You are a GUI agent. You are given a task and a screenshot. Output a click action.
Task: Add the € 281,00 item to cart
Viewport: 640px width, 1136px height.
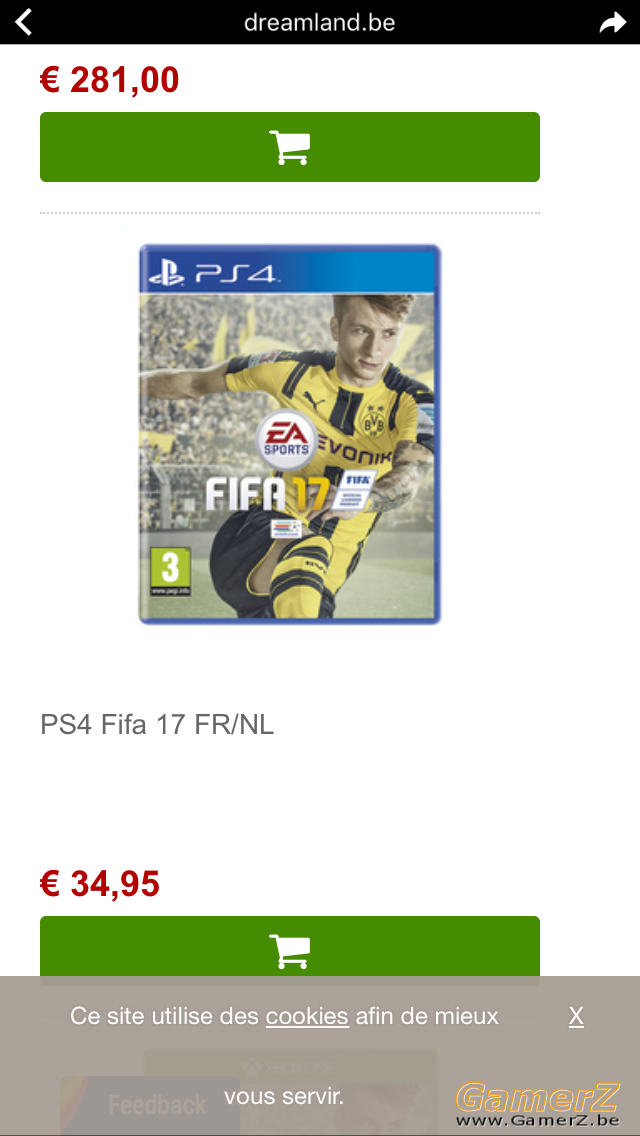pos(290,147)
